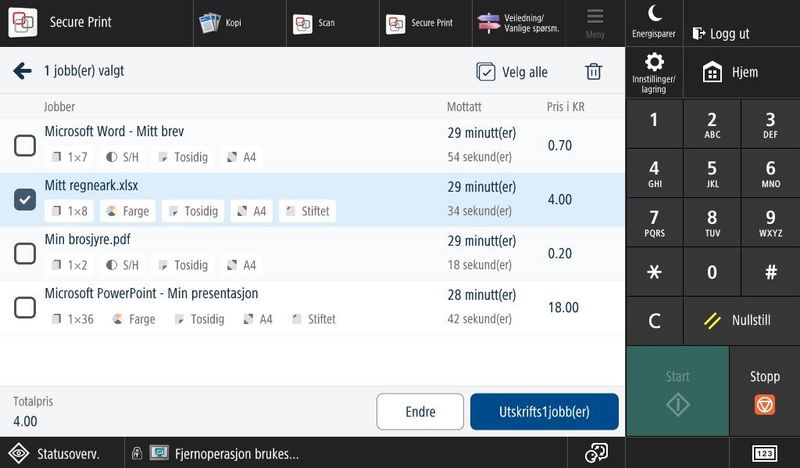This screenshot has width=800, height=468.
Task: Click Totalpris value 4.00
Action: click(25, 421)
